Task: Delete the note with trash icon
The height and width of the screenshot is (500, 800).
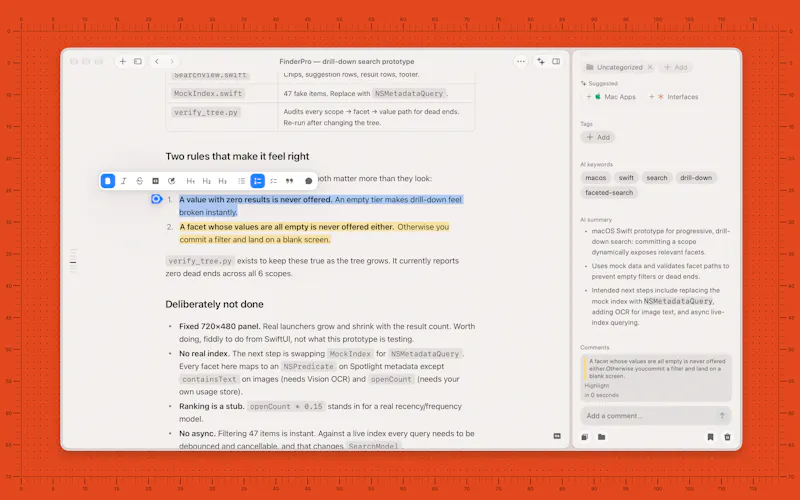Action: pyautogui.click(x=728, y=437)
